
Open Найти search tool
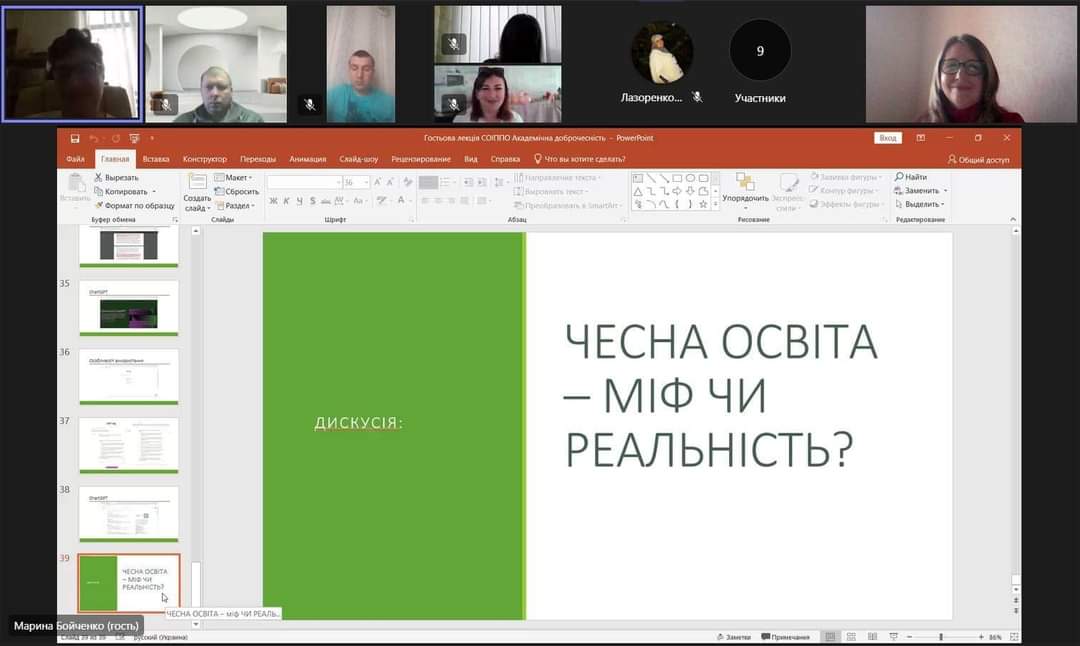point(911,177)
